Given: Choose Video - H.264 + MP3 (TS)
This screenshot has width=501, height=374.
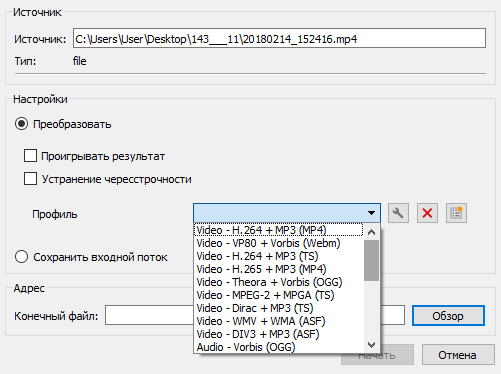Looking at the screenshot, I should tap(279, 256).
